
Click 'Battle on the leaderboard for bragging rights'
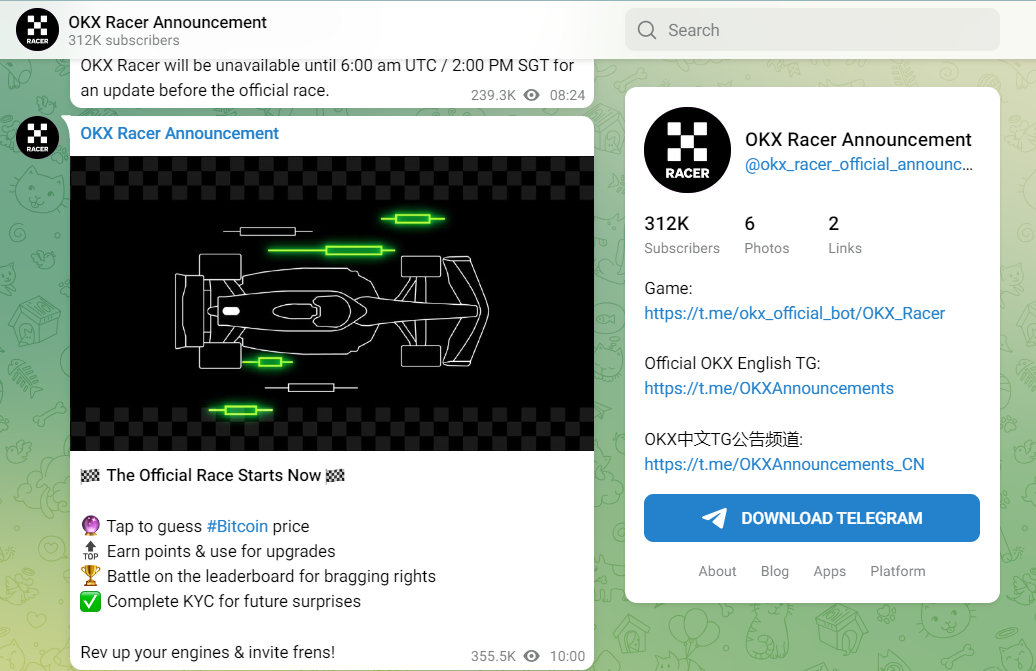point(271,577)
